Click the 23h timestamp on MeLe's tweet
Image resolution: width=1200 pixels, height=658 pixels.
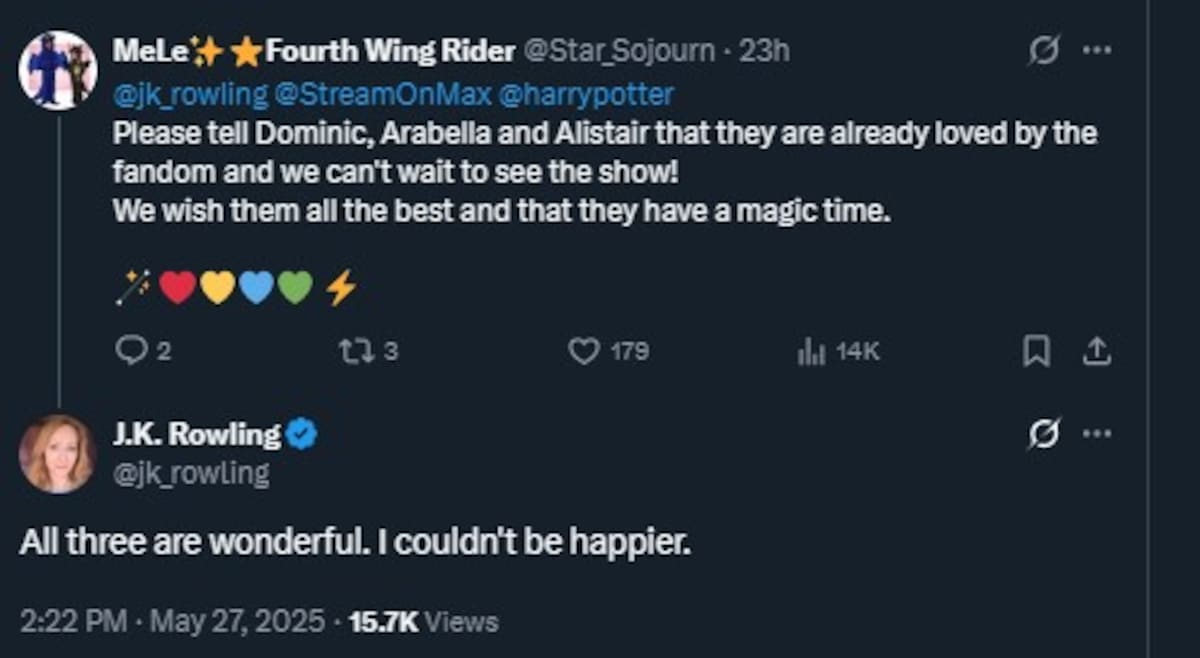point(764,51)
